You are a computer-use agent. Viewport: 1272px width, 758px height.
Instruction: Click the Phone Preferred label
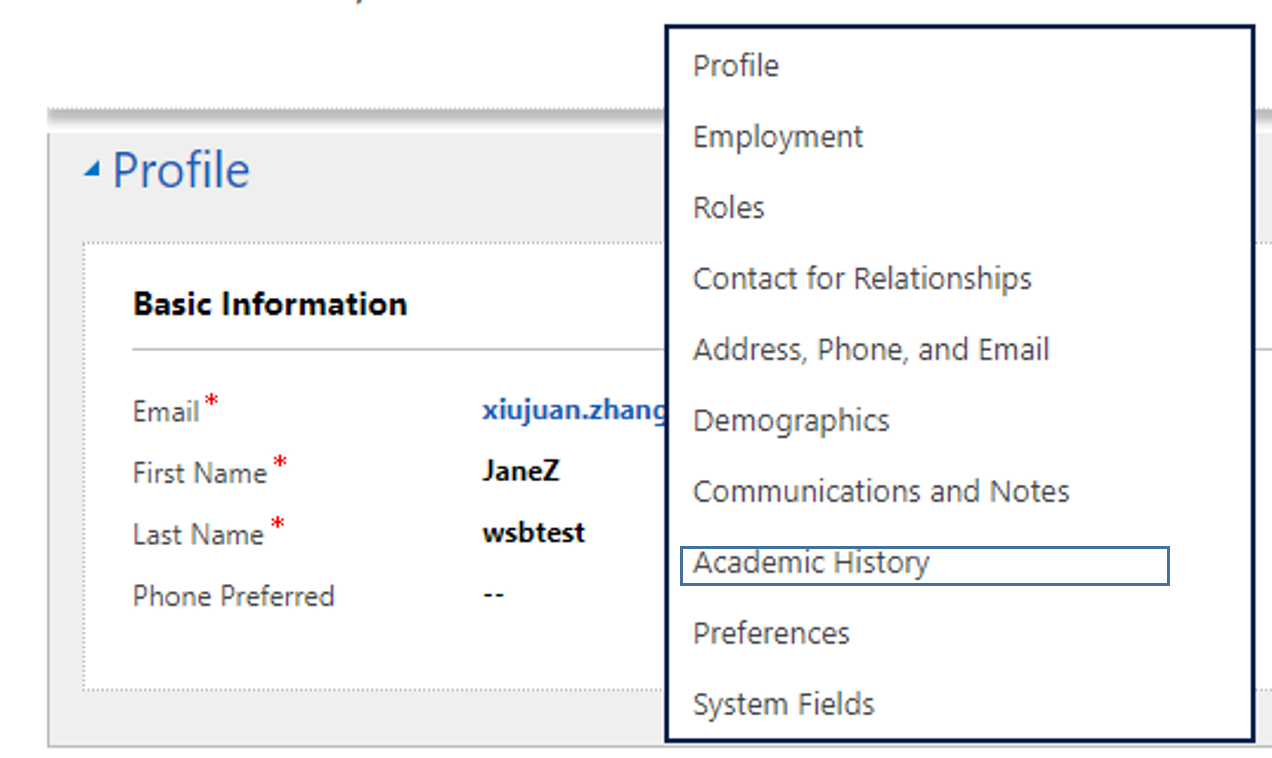pos(233,597)
